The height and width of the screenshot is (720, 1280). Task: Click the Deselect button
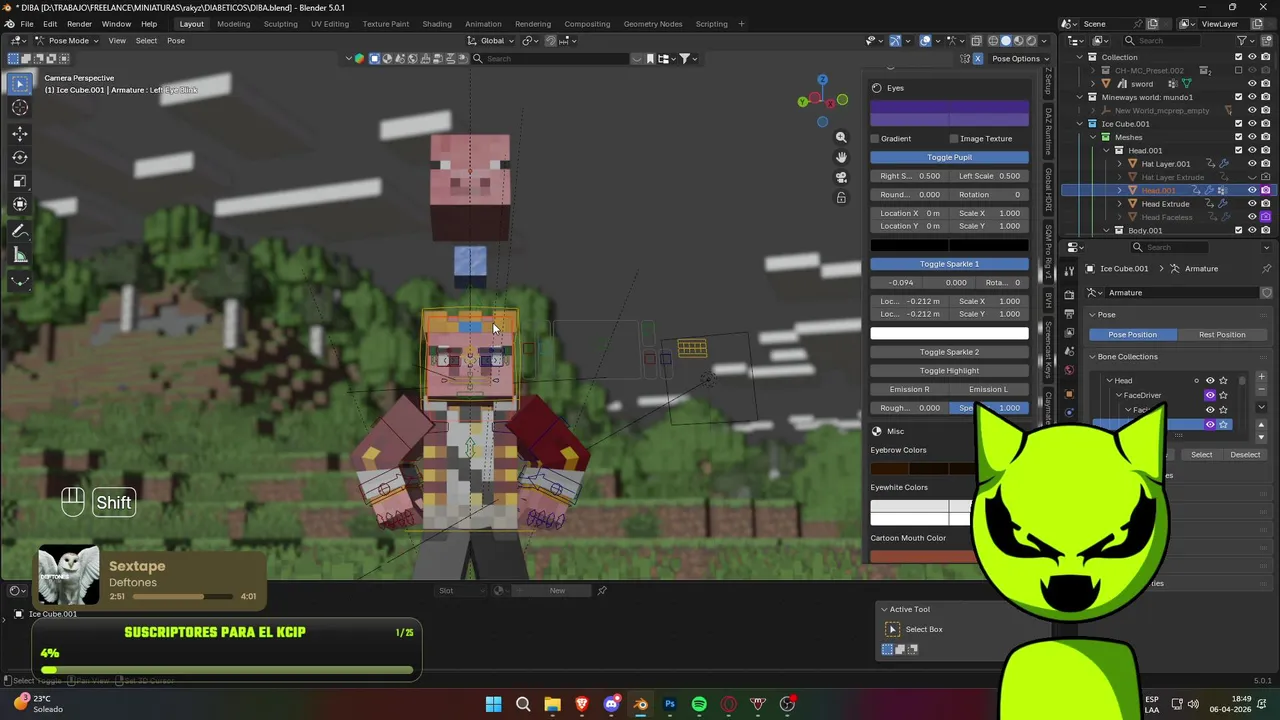point(1245,455)
